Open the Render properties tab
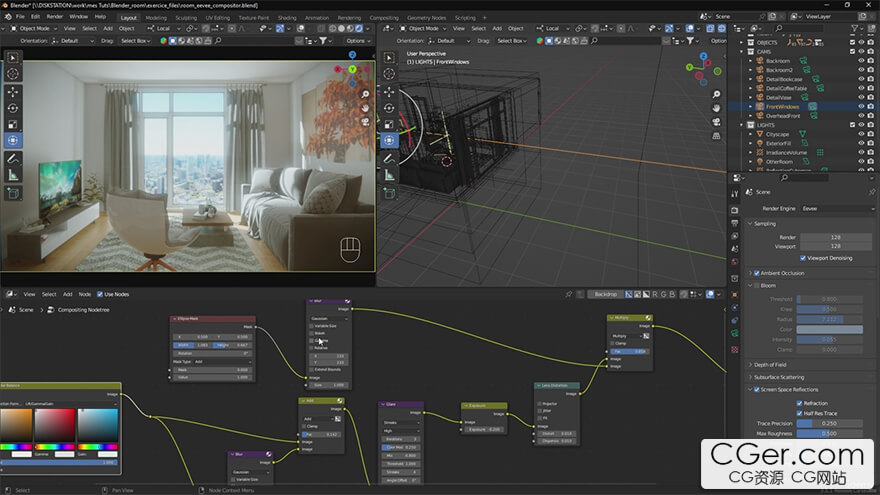 [x=735, y=210]
